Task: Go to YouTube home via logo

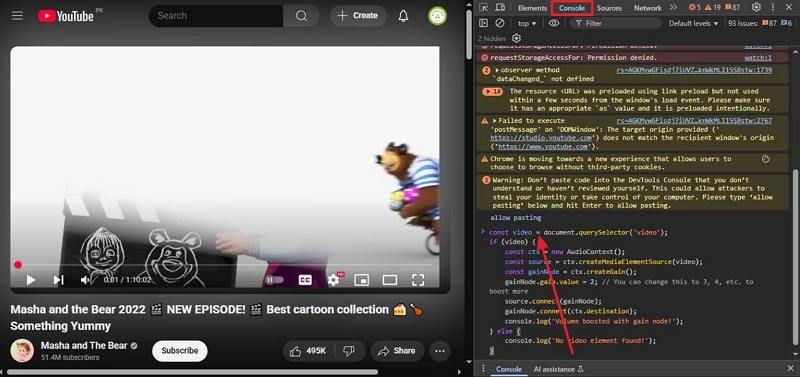Action: 66,16
